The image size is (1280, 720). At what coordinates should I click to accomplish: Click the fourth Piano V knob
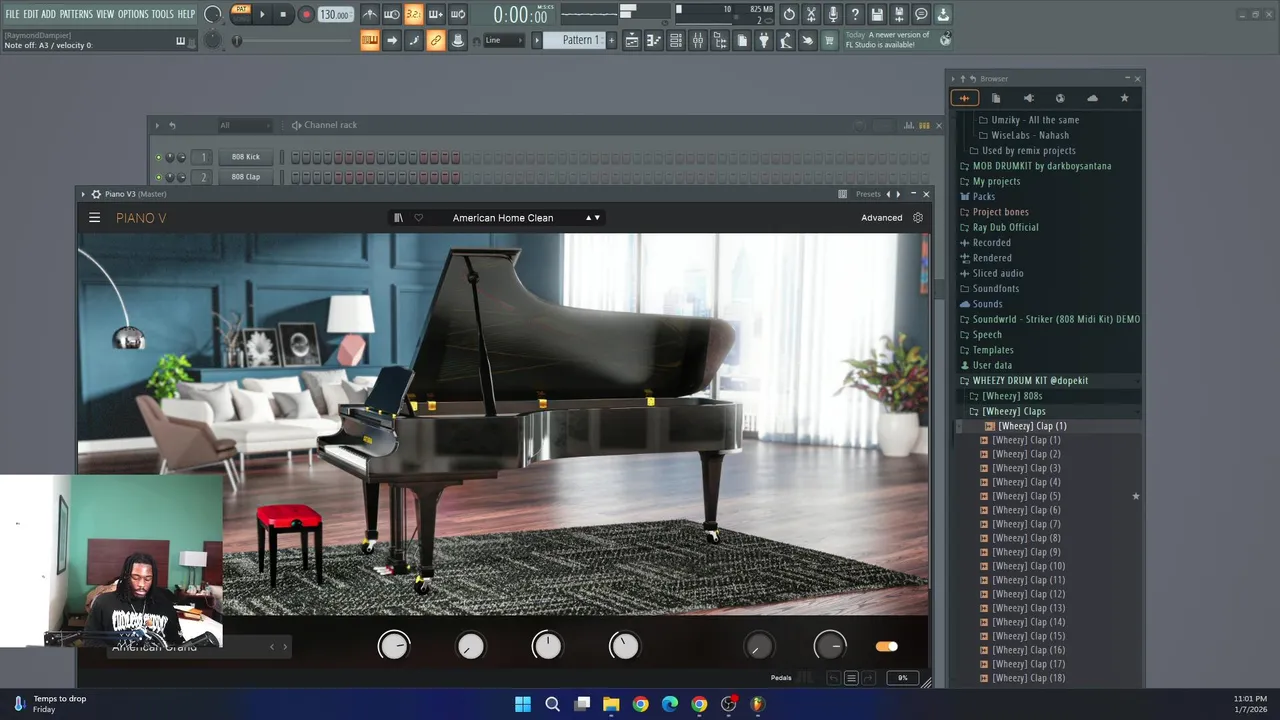click(624, 646)
